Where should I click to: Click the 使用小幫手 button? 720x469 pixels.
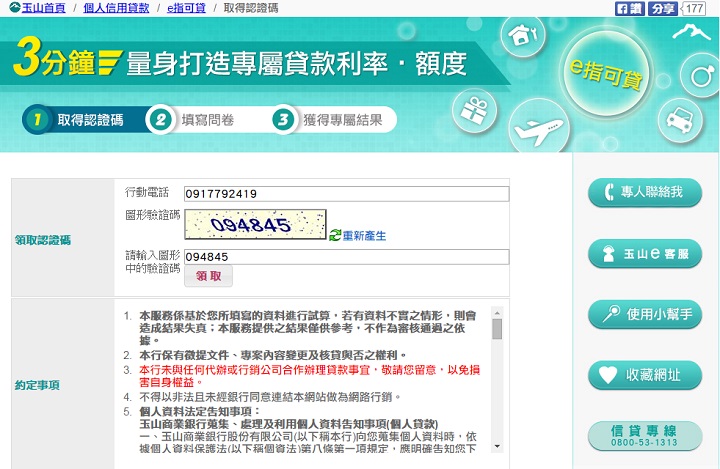[645, 314]
